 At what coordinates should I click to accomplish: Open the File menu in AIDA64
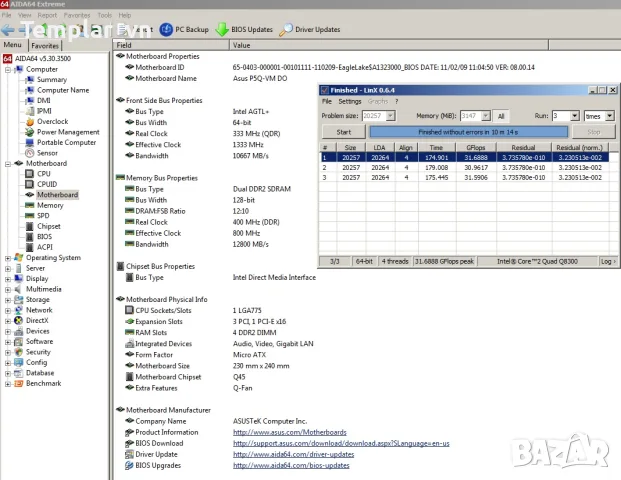pyautogui.click(x=6, y=15)
